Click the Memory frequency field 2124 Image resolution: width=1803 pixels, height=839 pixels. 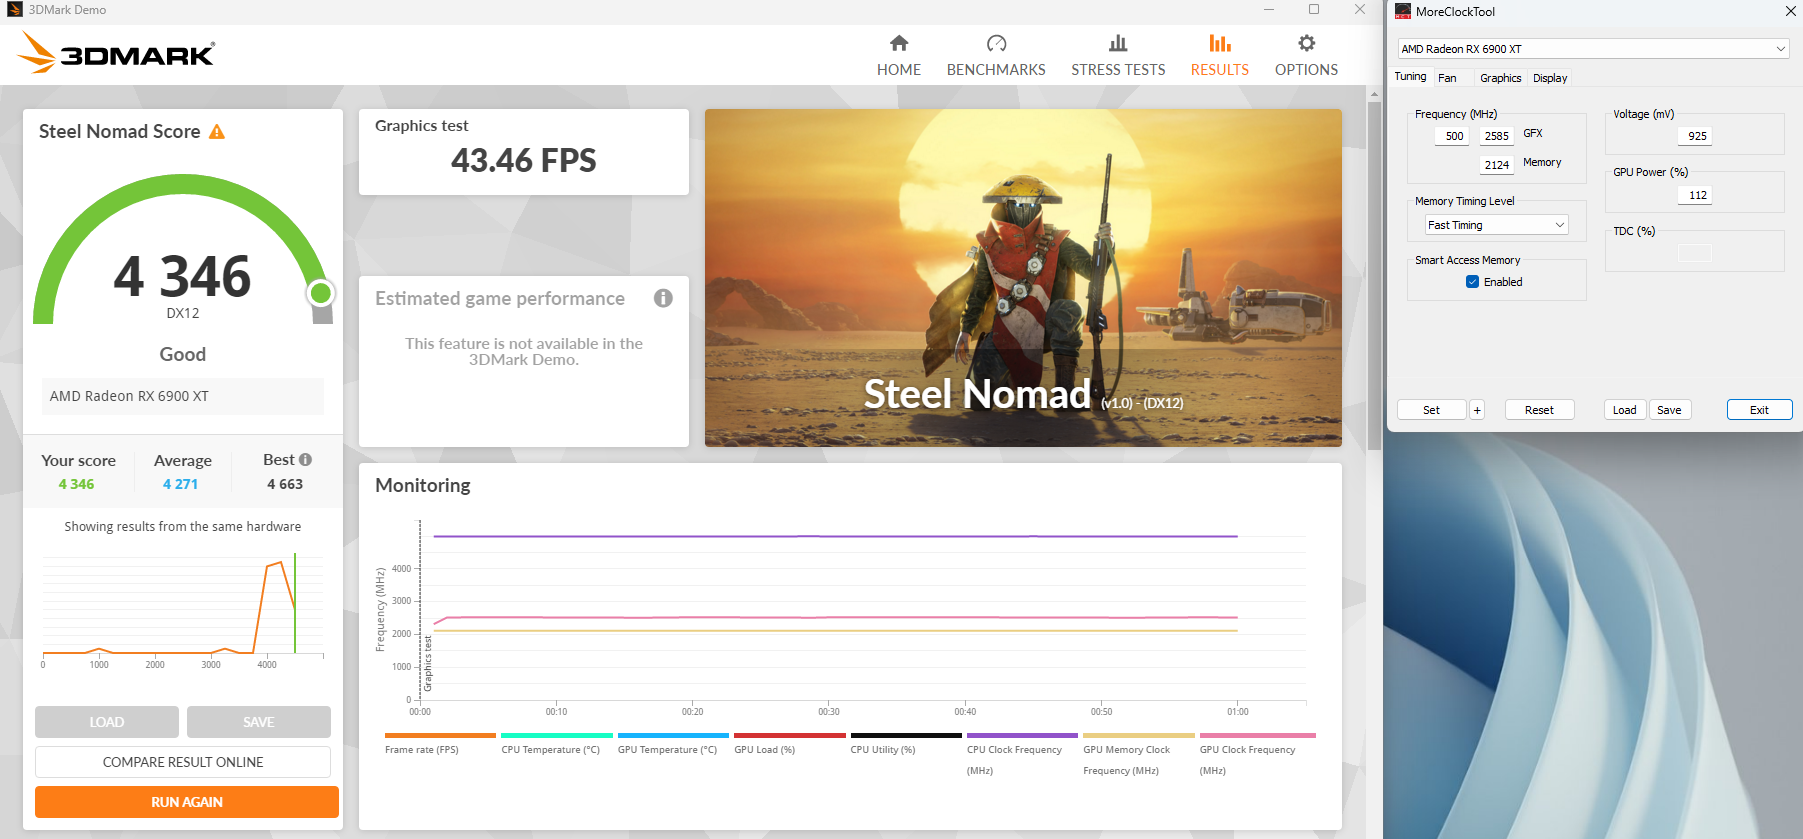tap(1496, 165)
